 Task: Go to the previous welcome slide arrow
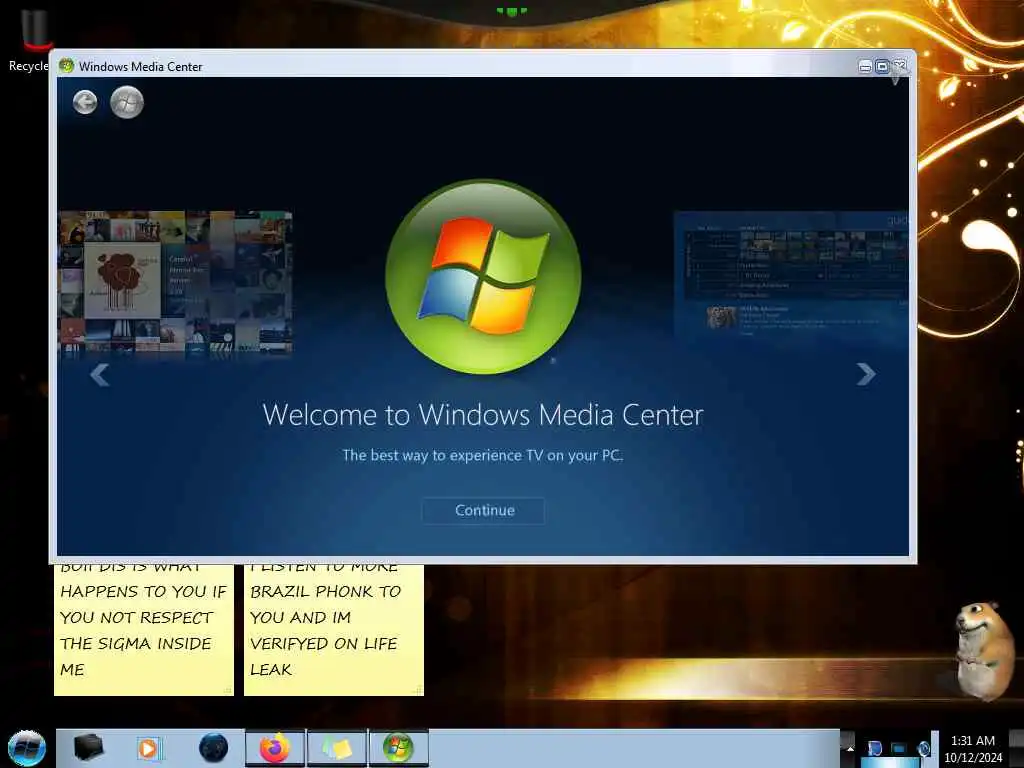pos(99,374)
